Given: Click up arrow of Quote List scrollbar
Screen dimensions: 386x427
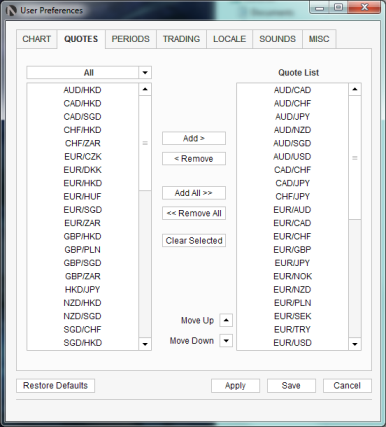Looking at the screenshot, I should (x=355, y=89).
